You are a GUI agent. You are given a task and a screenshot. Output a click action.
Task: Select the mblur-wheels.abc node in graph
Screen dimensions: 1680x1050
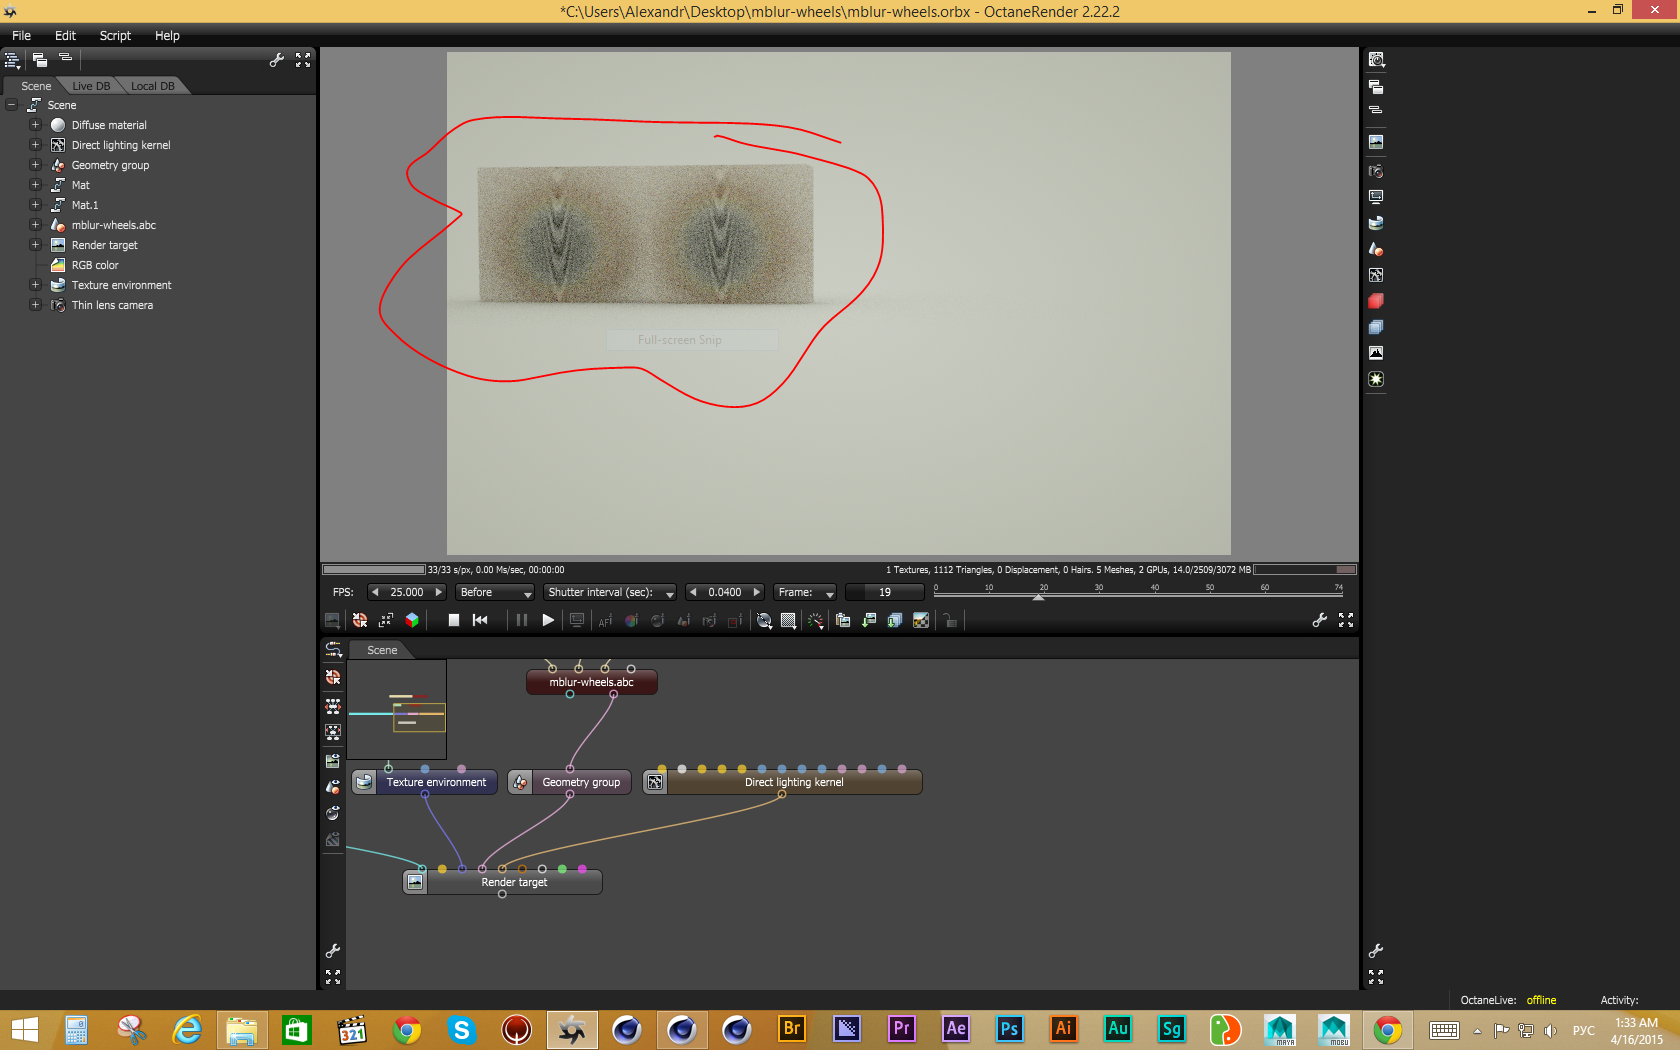tap(591, 682)
